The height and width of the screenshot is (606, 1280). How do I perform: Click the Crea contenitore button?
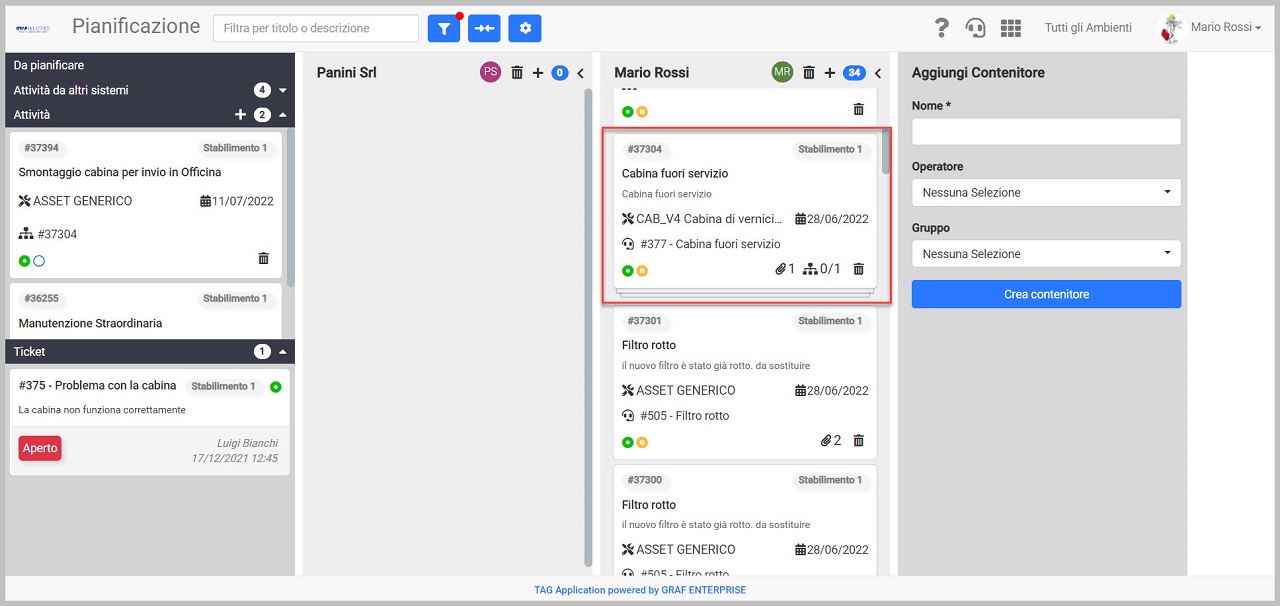click(x=1046, y=294)
